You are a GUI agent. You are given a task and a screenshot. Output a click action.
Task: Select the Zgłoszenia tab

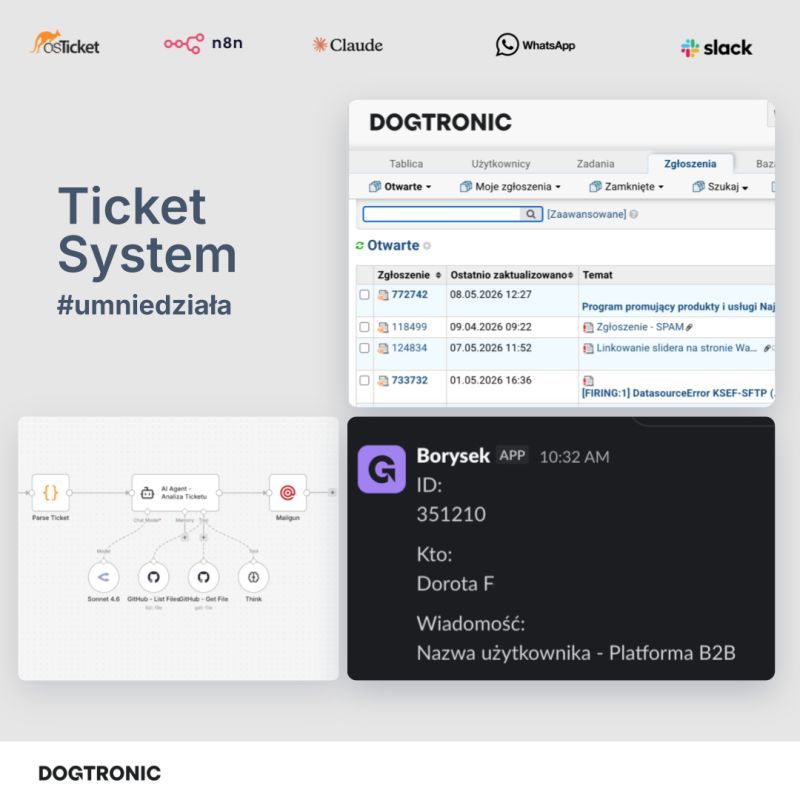690,164
